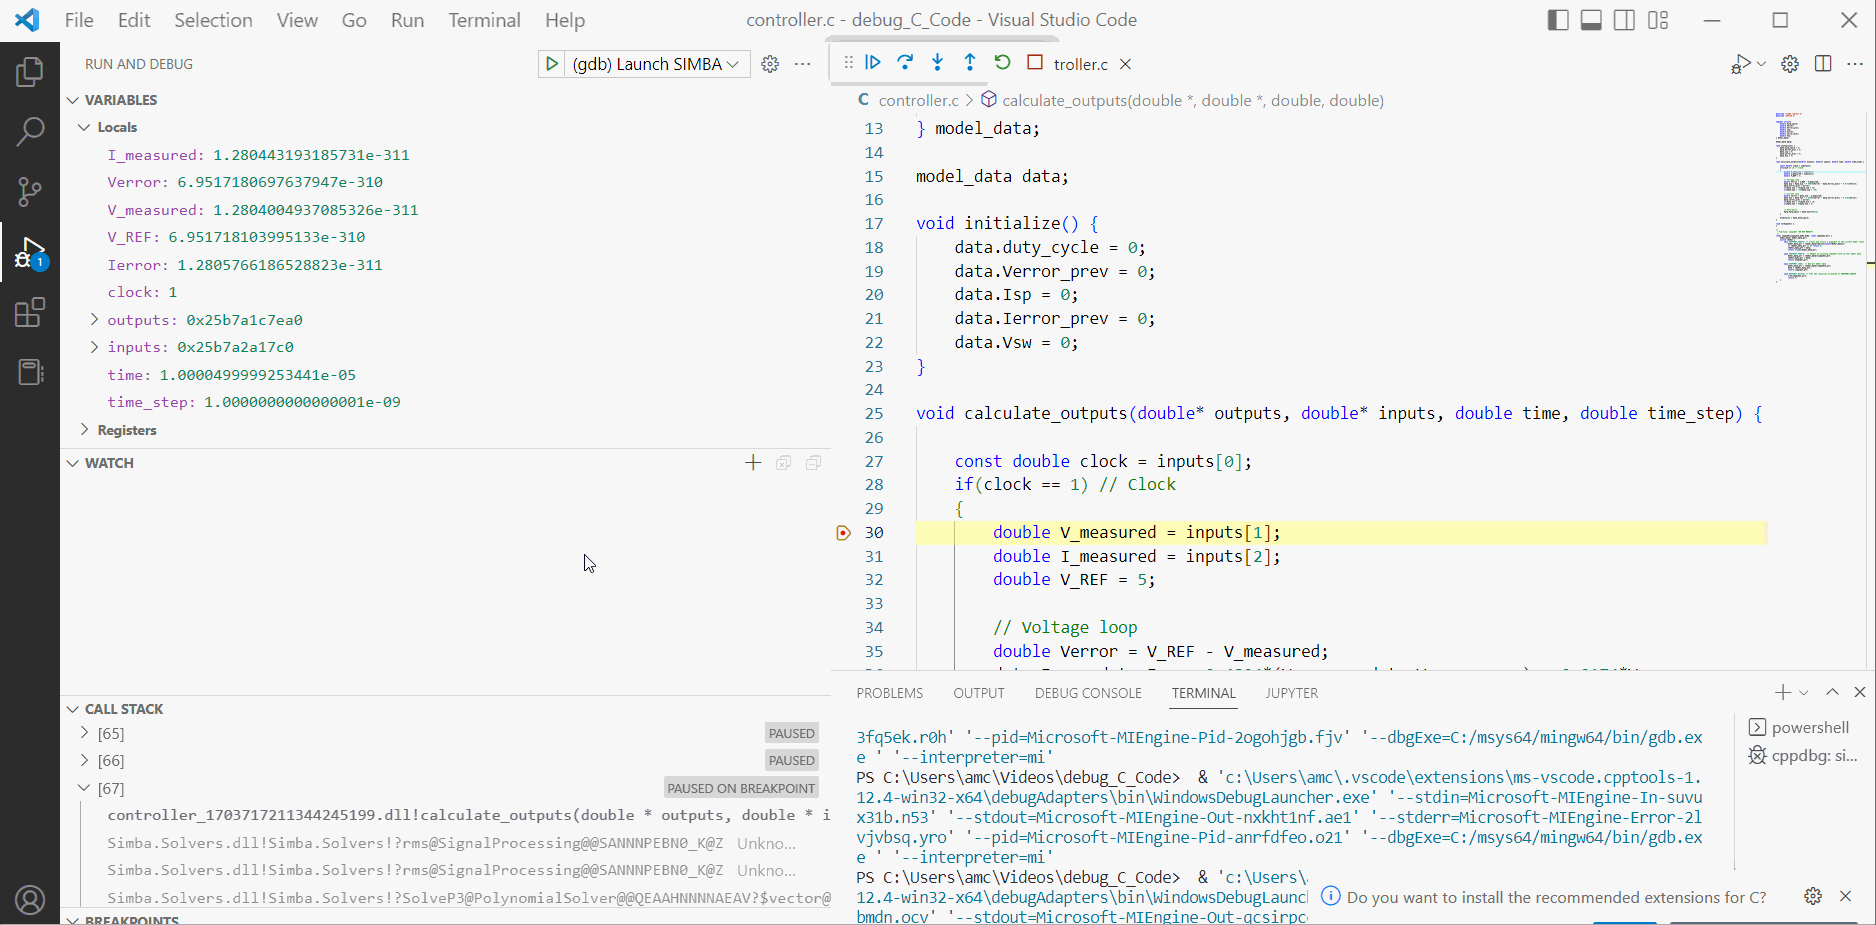
Task: Toggle the Secondary Side Bar layout icon
Action: pyautogui.click(x=1625, y=20)
